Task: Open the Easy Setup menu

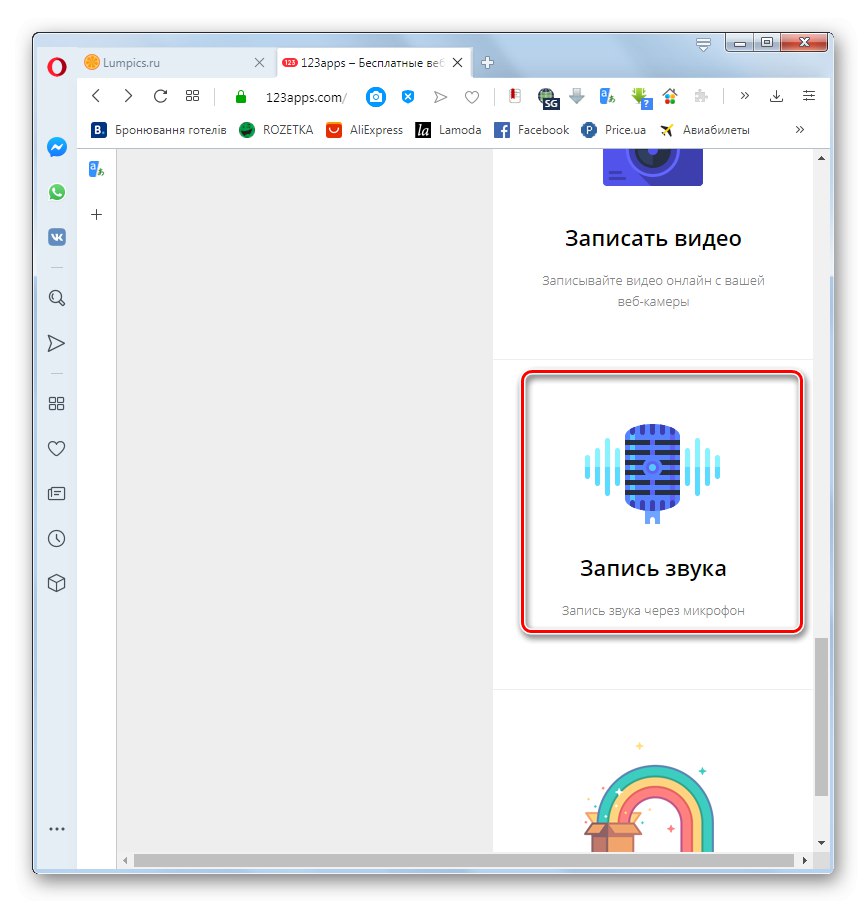Action: tap(809, 96)
